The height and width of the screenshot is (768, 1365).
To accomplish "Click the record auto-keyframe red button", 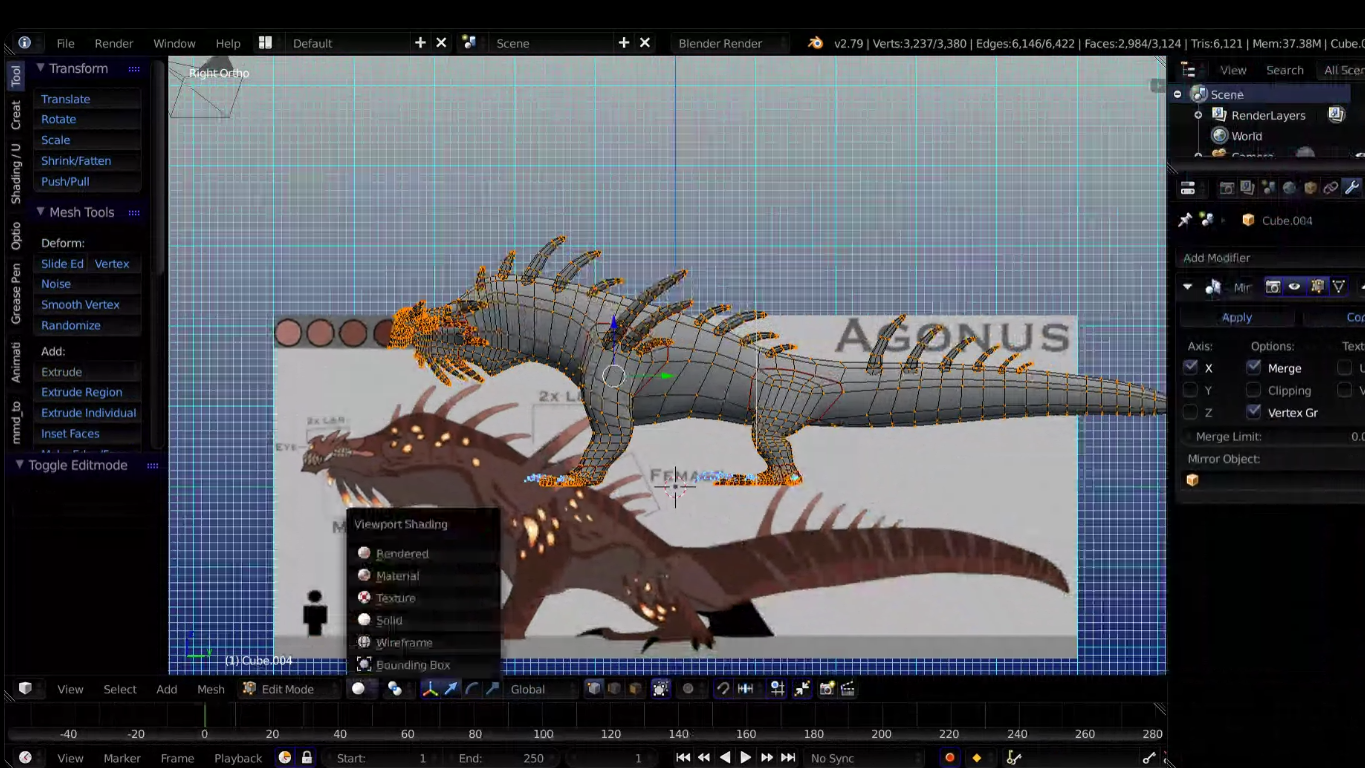I will (950, 758).
